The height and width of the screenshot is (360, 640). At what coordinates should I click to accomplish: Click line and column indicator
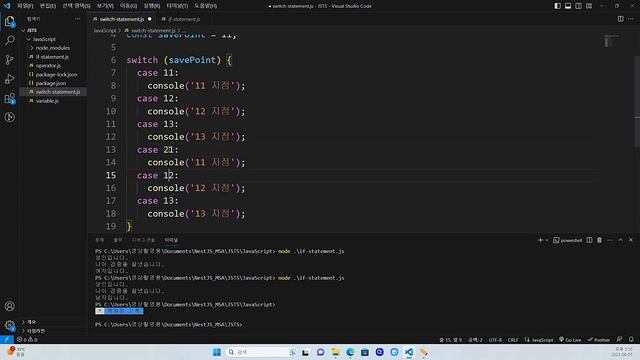point(451,340)
